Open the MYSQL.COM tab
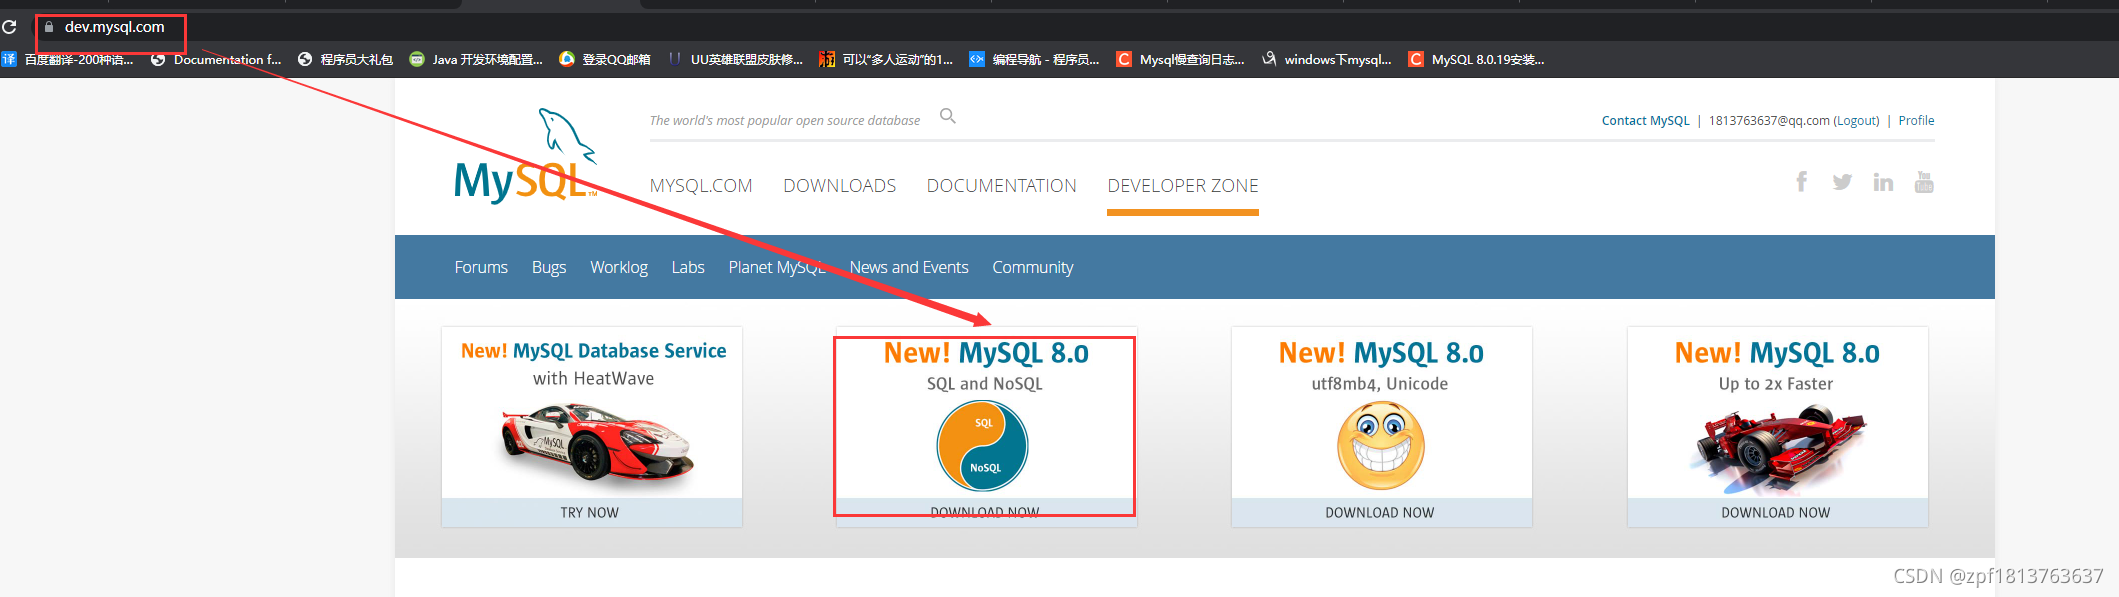Image resolution: width=2119 pixels, height=597 pixels. [701, 186]
